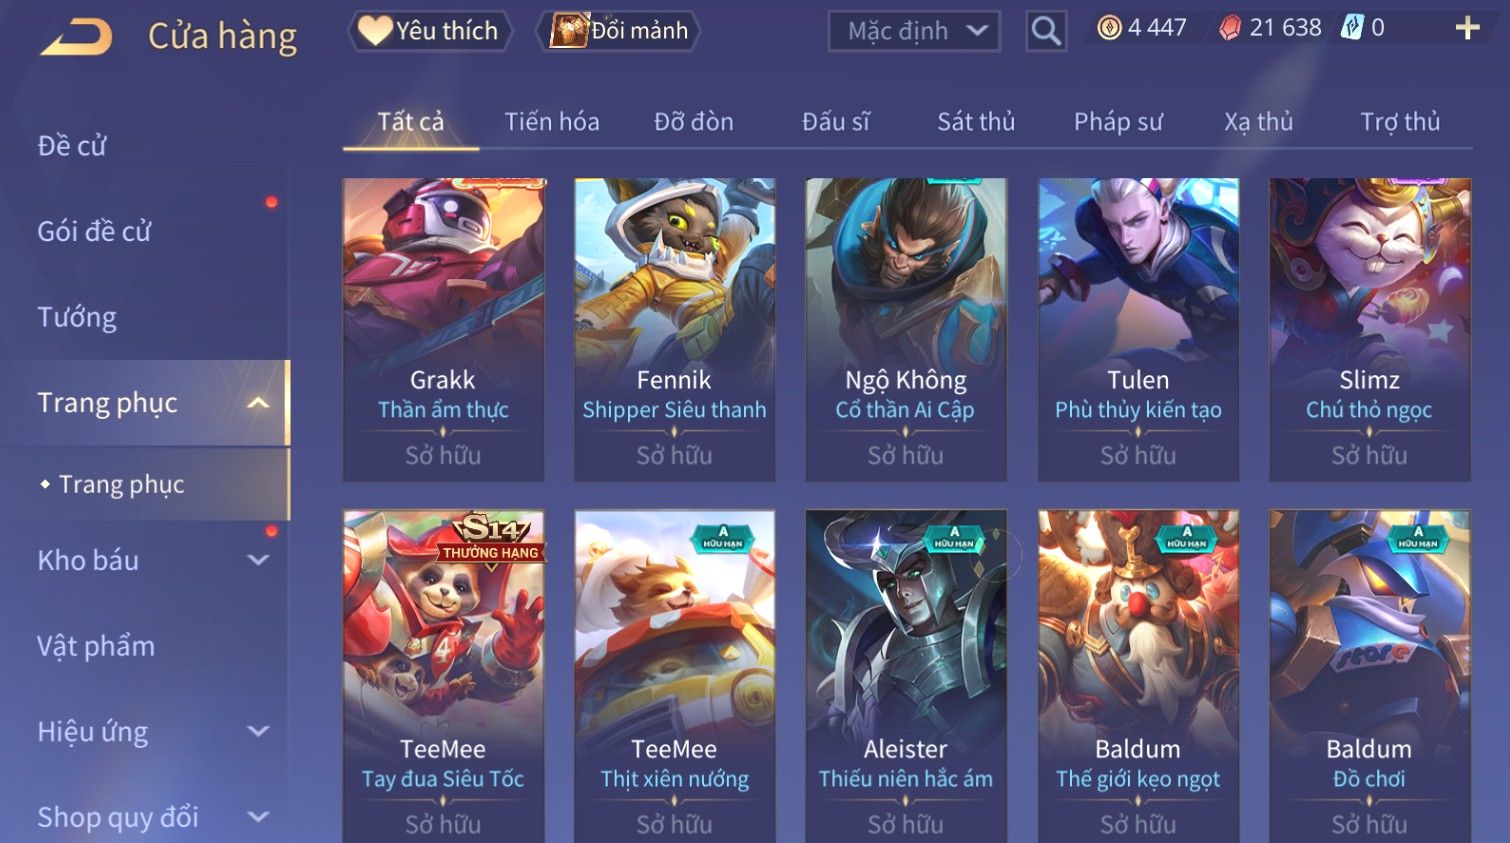Open Tướng in the sidebar
This screenshot has width=1510, height=843.
(77, 317)
